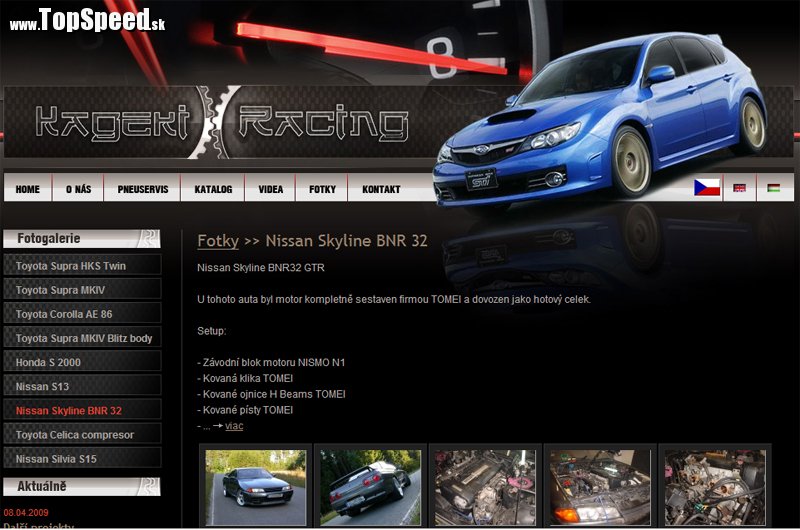
Task: Open the open-hood headlight thumbnail
Action: point(600,487)
